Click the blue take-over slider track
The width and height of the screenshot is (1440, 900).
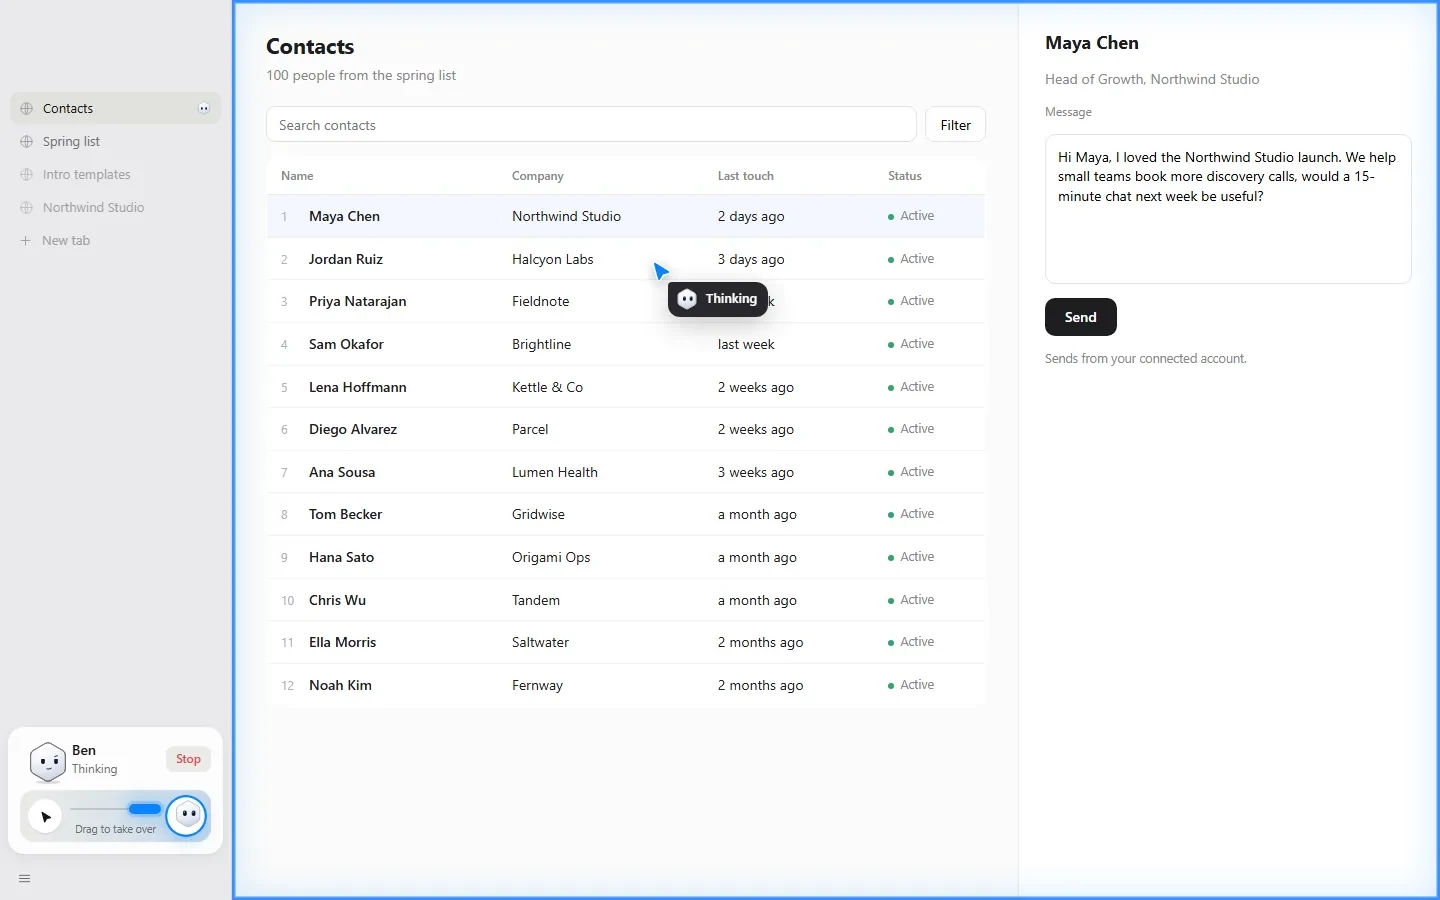click(145, 808)
